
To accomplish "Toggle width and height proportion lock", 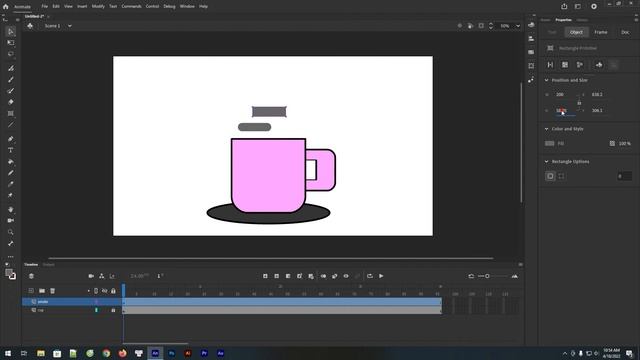I will [x=579, y=102].
